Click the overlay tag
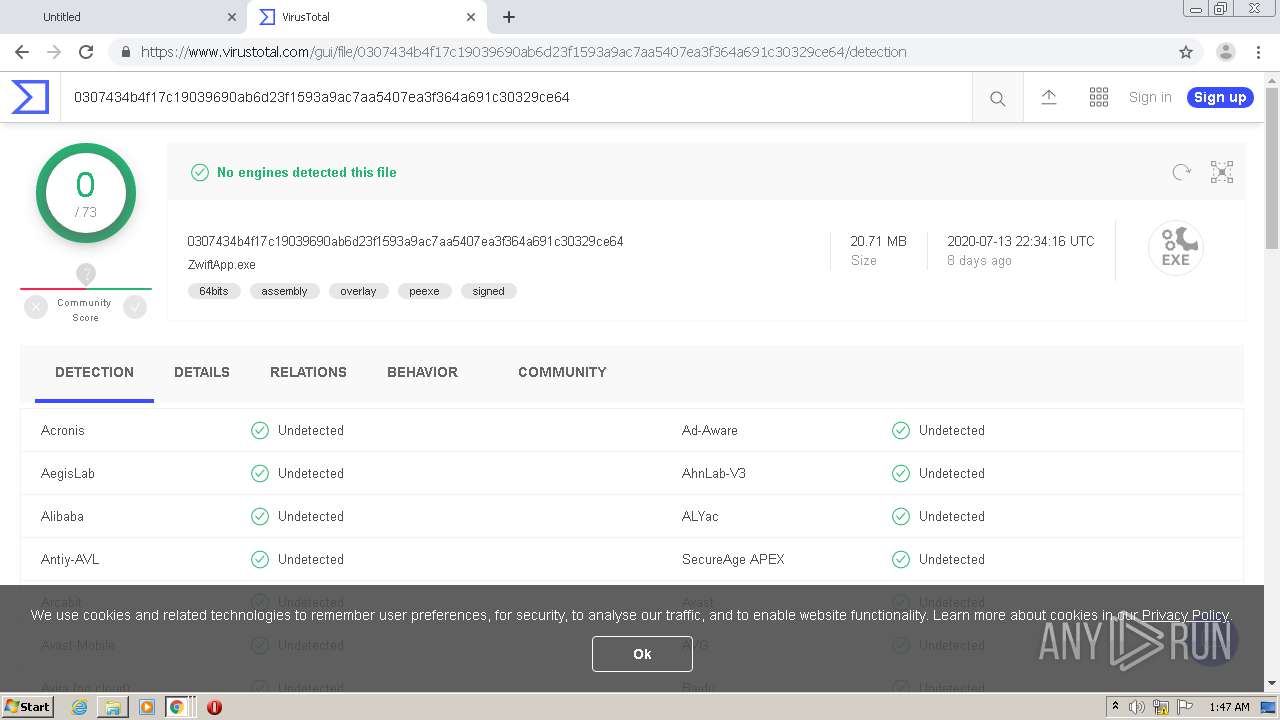 tap(358, 291)
